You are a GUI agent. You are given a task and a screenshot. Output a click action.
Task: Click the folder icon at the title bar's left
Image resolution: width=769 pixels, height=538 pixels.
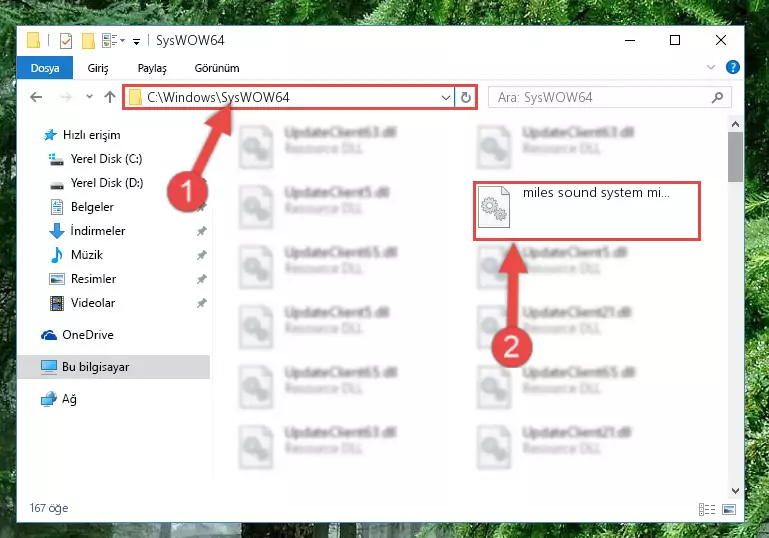[x=33, y=40]
